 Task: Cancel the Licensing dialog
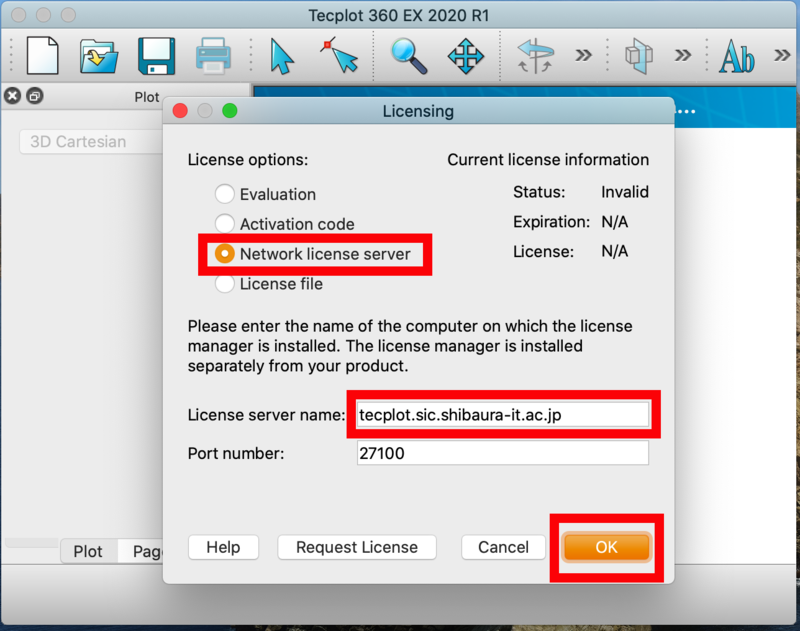point(503,547)
